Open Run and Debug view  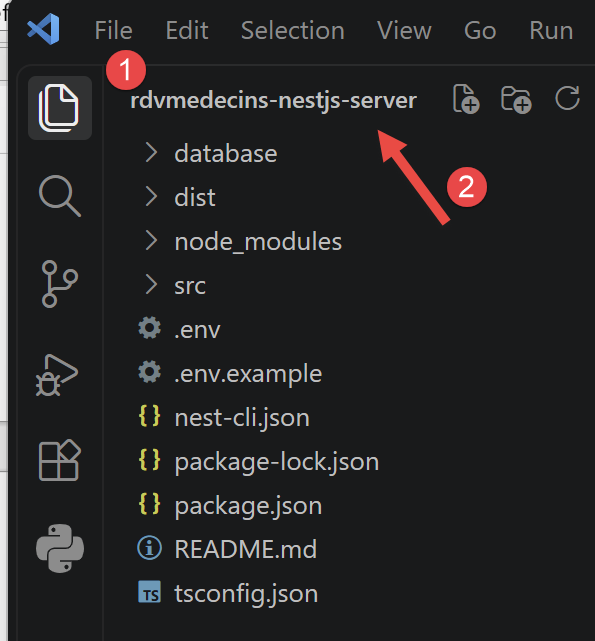[x=57, y=375]
